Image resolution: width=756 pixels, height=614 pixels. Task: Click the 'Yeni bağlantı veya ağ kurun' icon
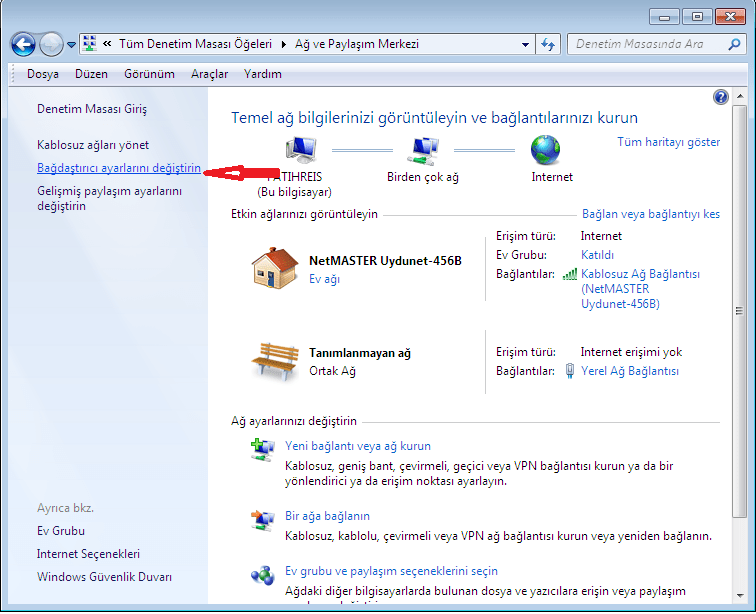262,449
